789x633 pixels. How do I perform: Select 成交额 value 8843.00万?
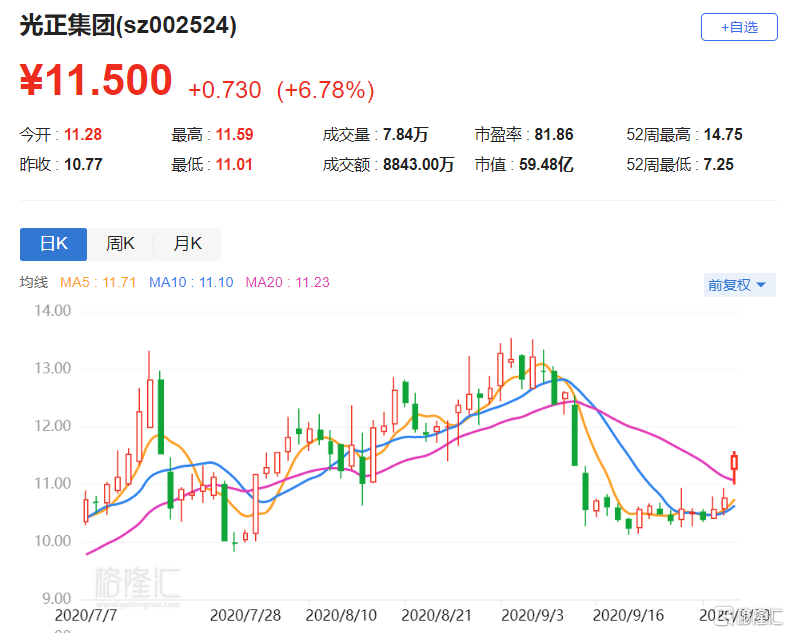tap(418, 164)
